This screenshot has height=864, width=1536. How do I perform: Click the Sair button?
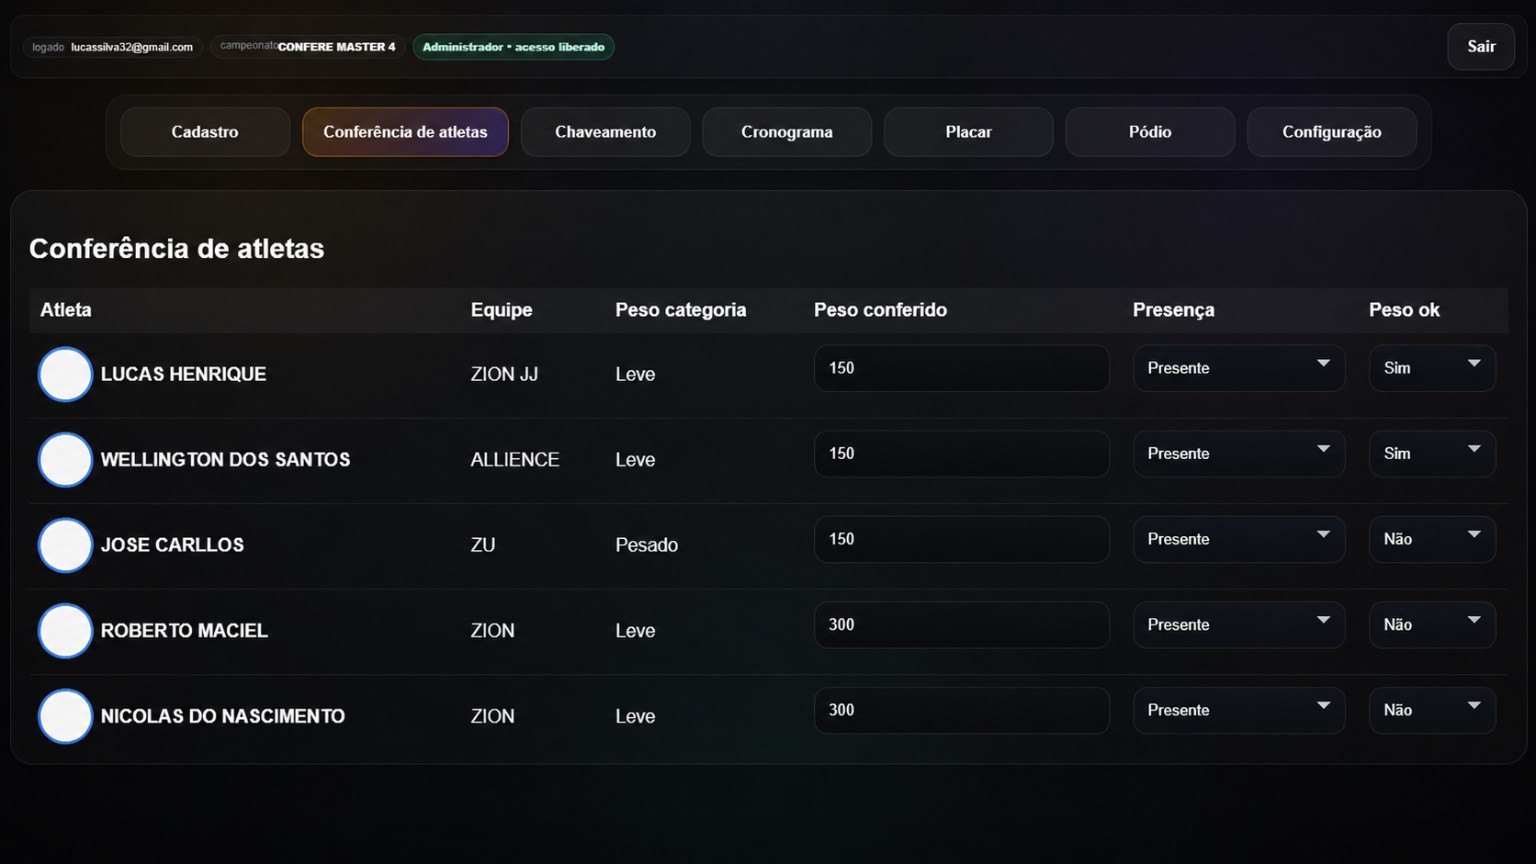pos(1481,47)
